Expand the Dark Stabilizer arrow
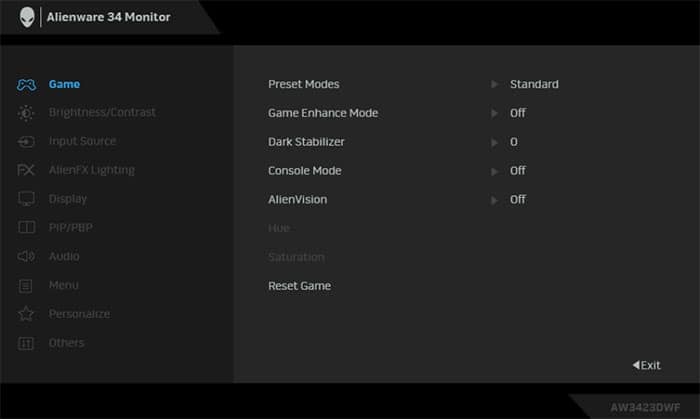The height and width of the screenshot is (419, 700). [x=494, y=142]
